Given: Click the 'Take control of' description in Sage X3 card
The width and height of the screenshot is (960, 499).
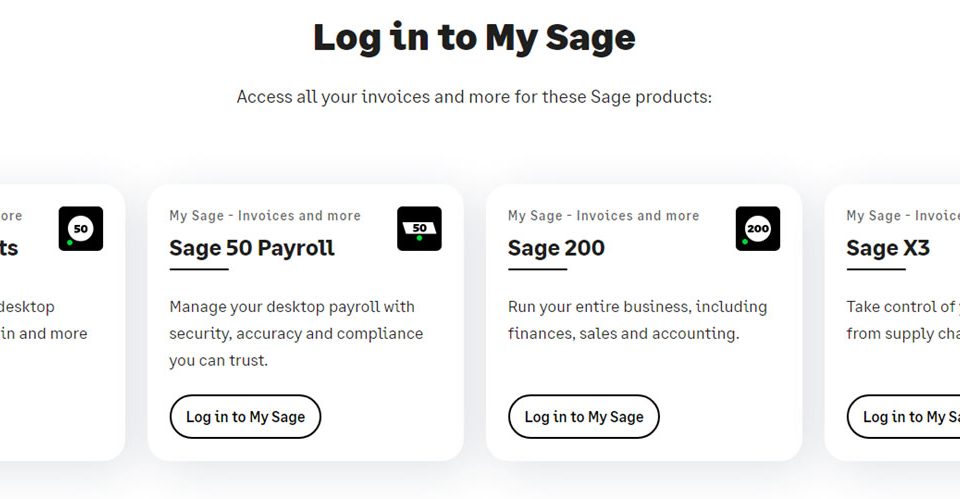Looking at the screenshot, I should (903, 320).
